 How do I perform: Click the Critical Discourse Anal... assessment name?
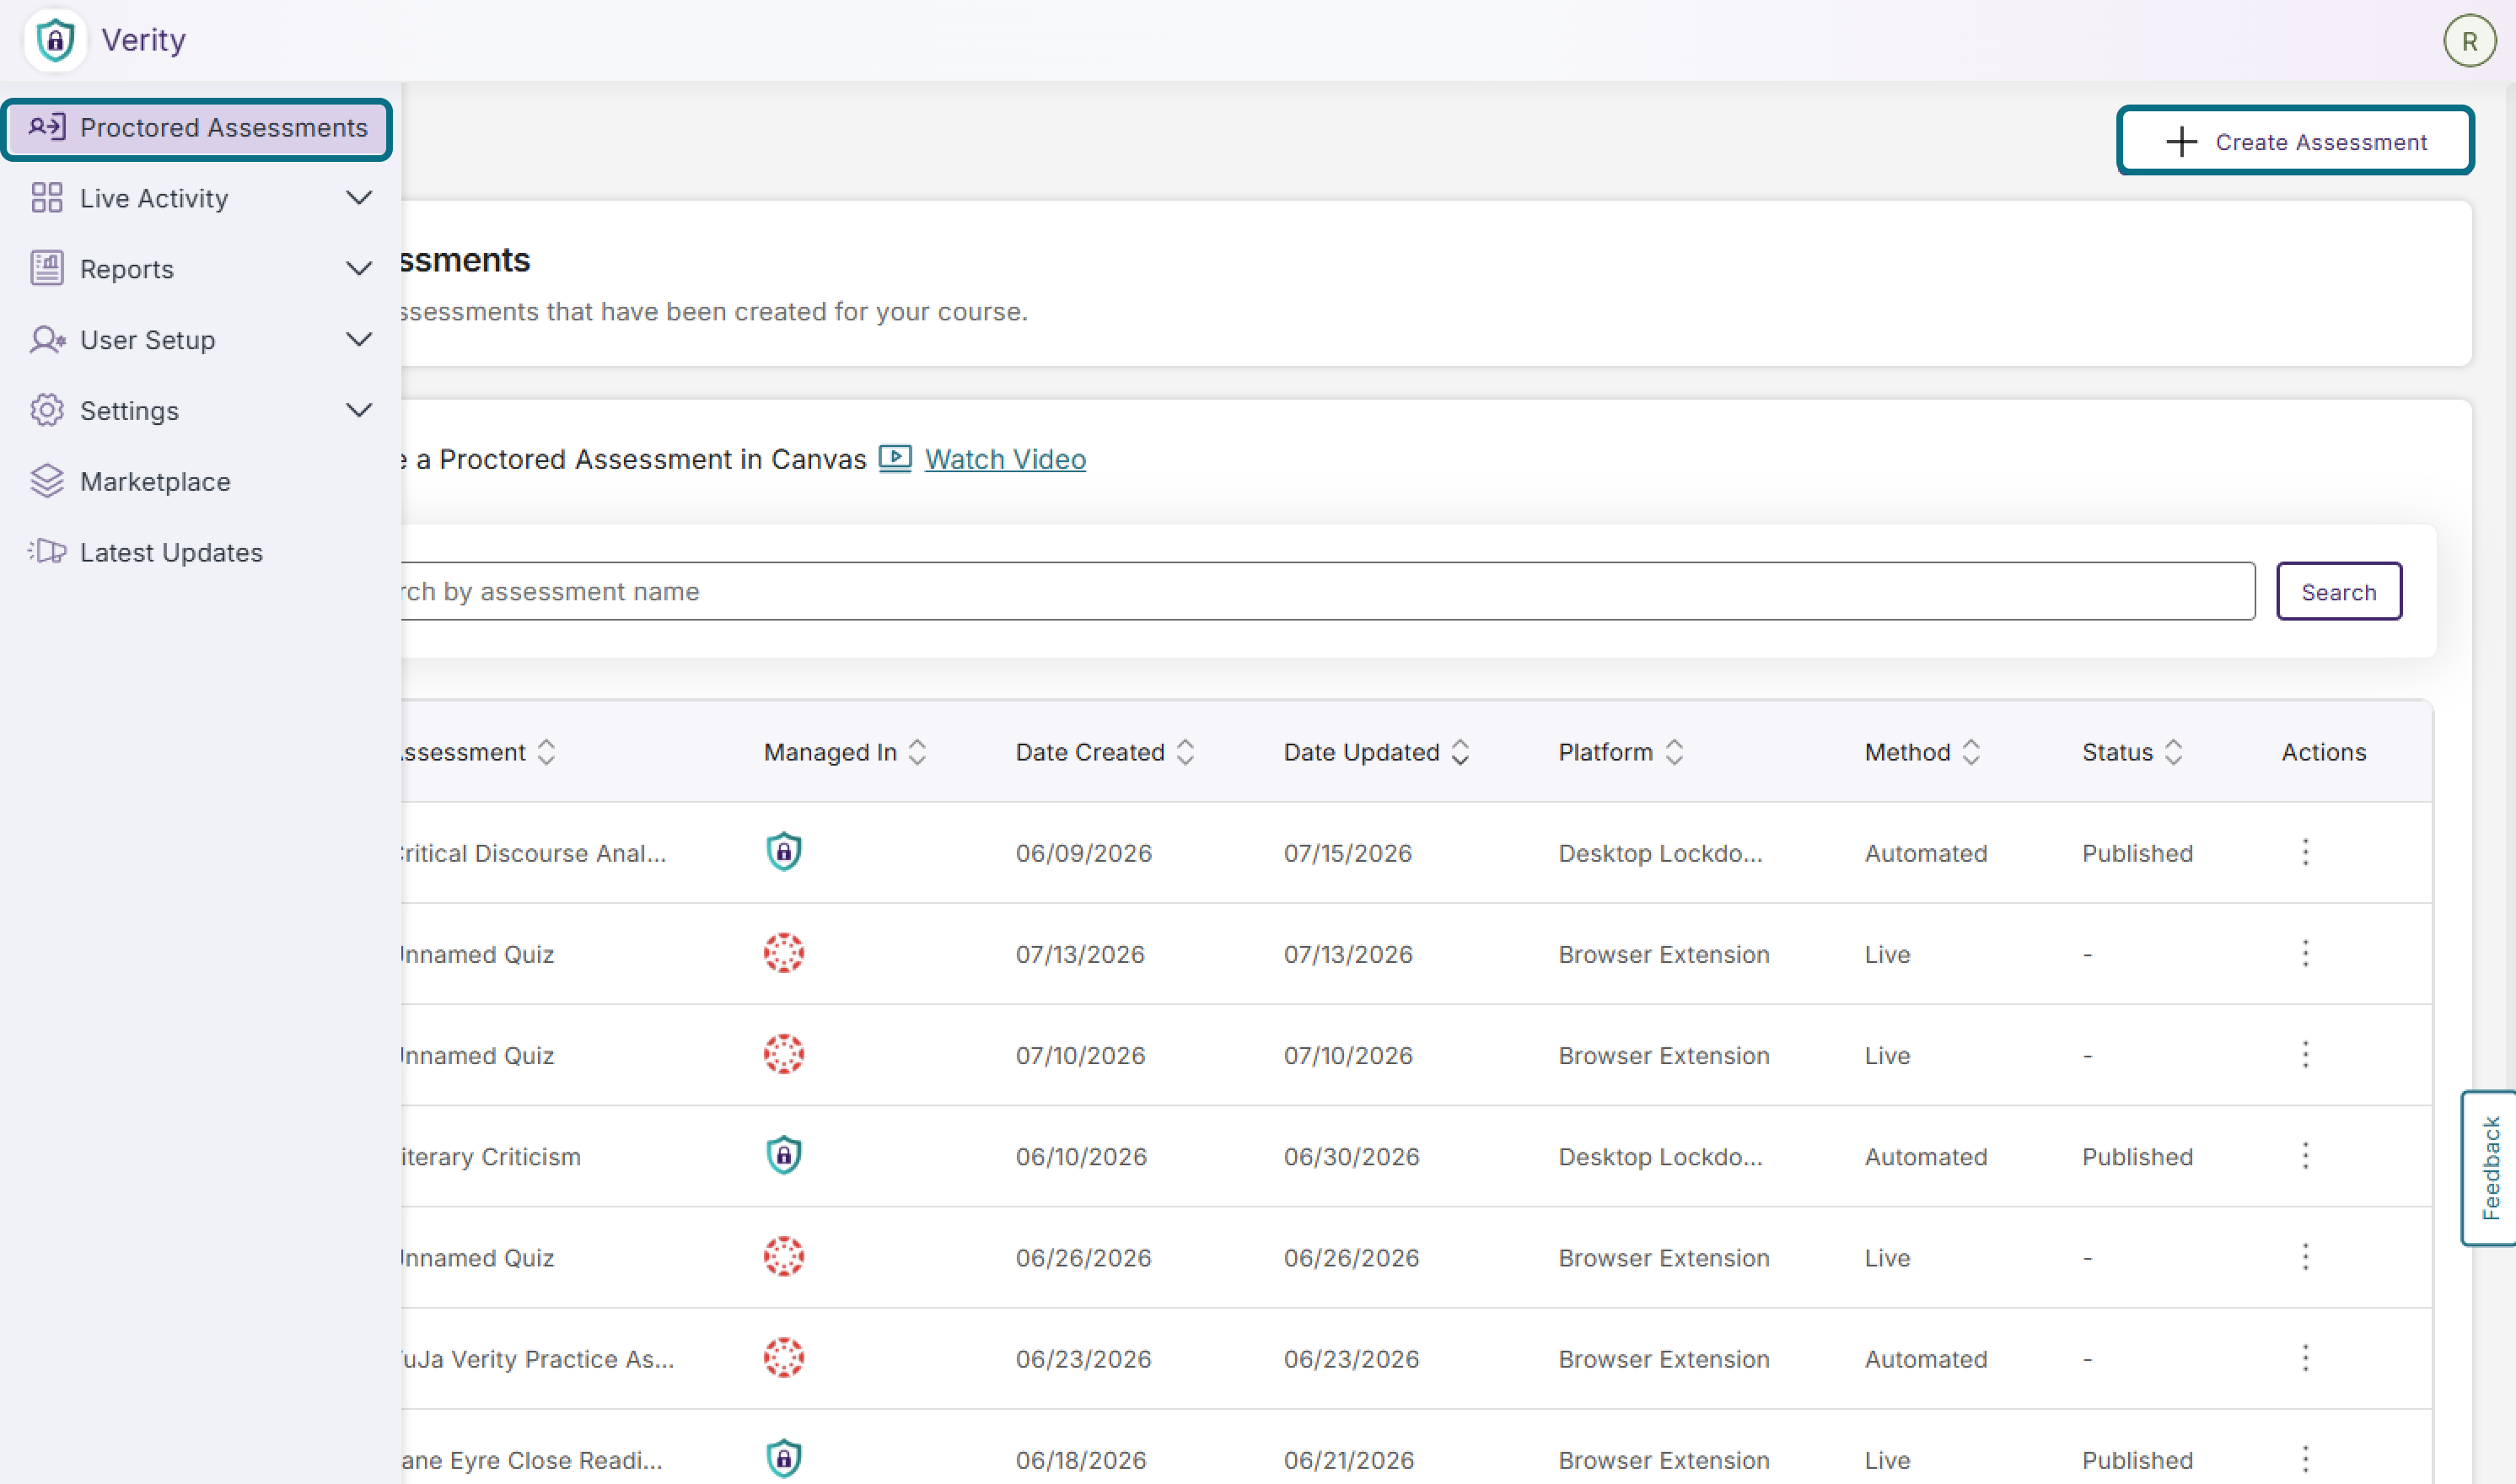pyautogui.click(x=533, y=853)
